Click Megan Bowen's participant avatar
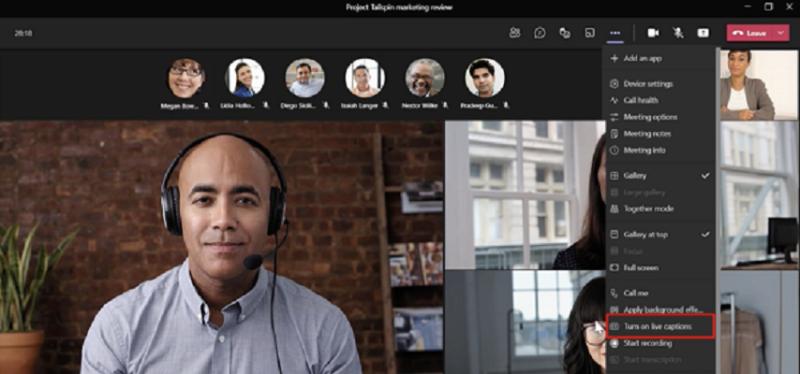This screenshot has width=800, height=374. [186, 78]
